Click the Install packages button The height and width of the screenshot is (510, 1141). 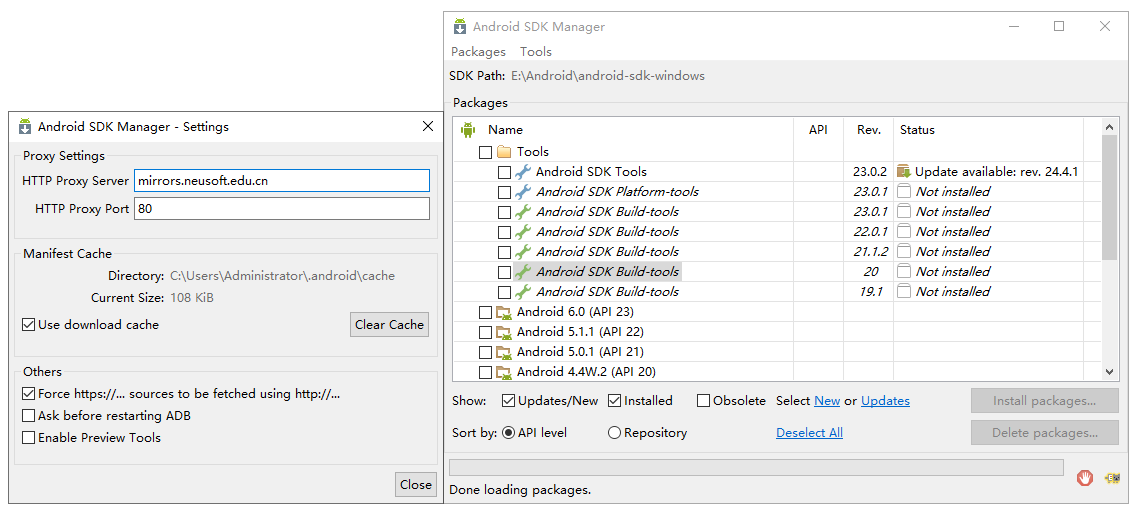point(1044,401)
